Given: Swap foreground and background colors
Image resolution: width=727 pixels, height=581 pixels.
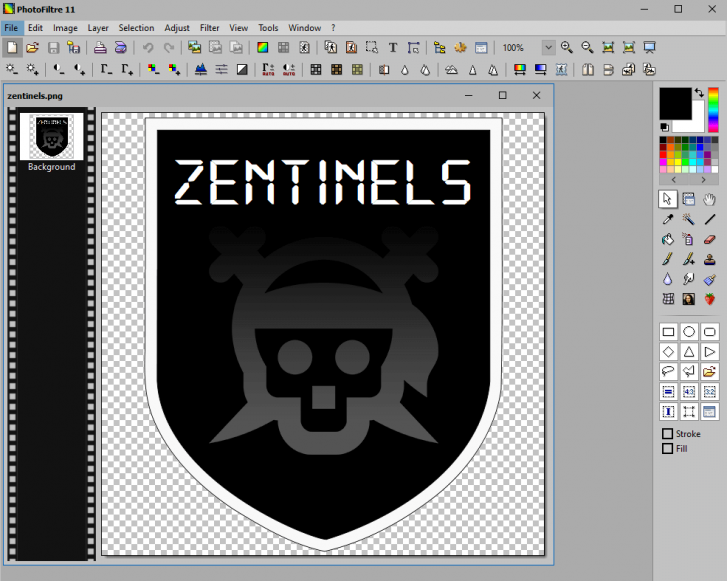Looking at the screenshot, I should pyautogui.click(x=697, y=93).
